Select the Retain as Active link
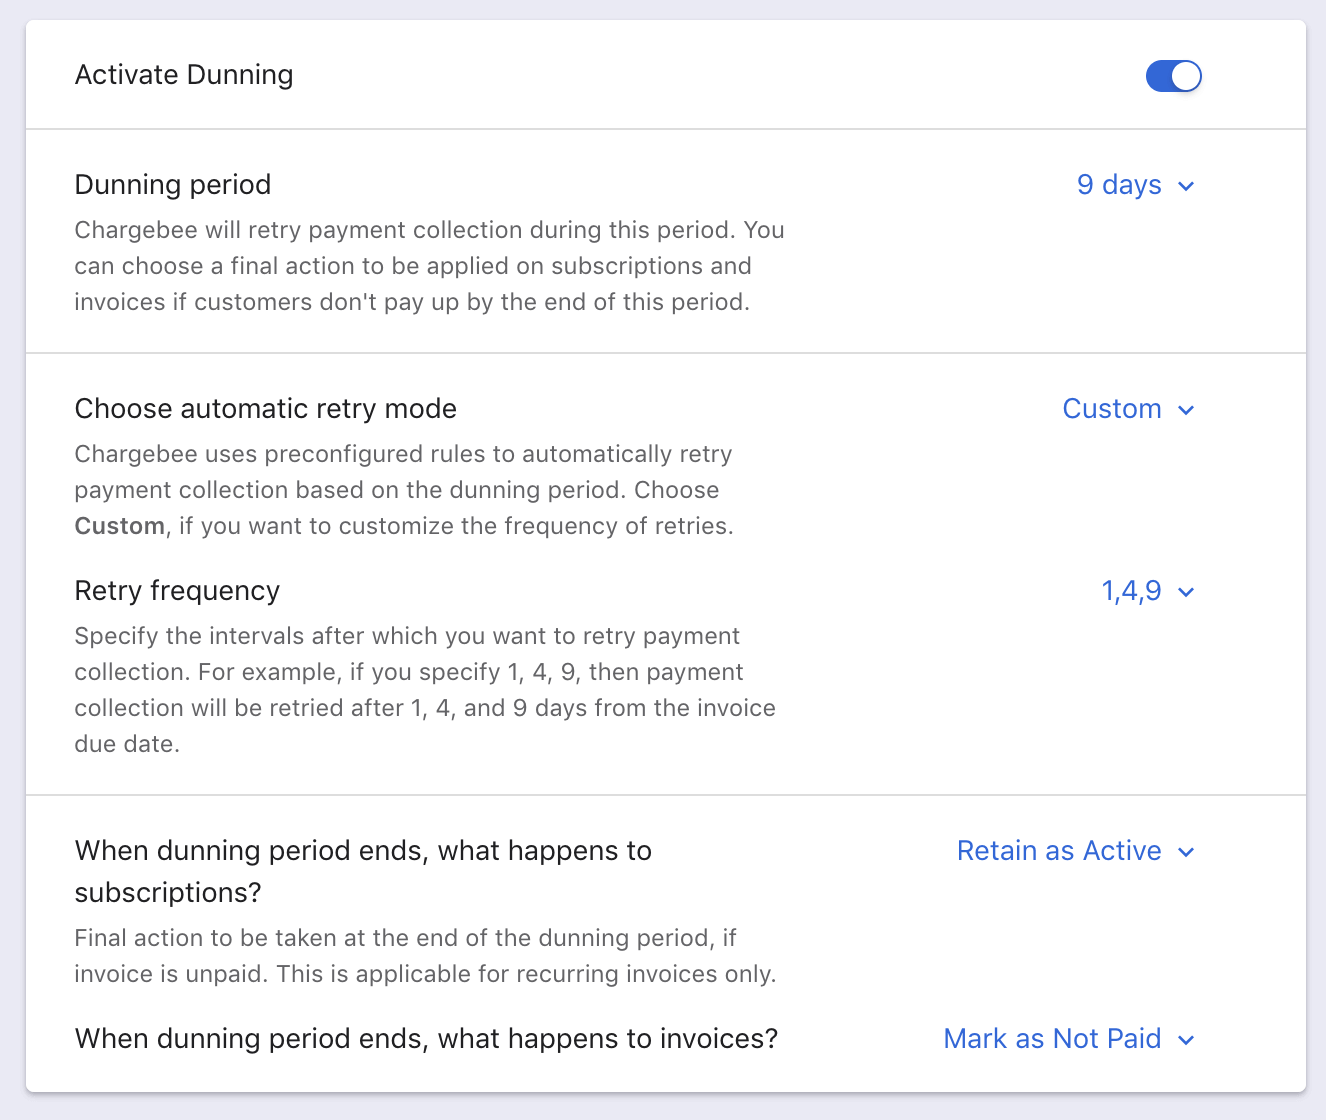 tap(1058, 851)
